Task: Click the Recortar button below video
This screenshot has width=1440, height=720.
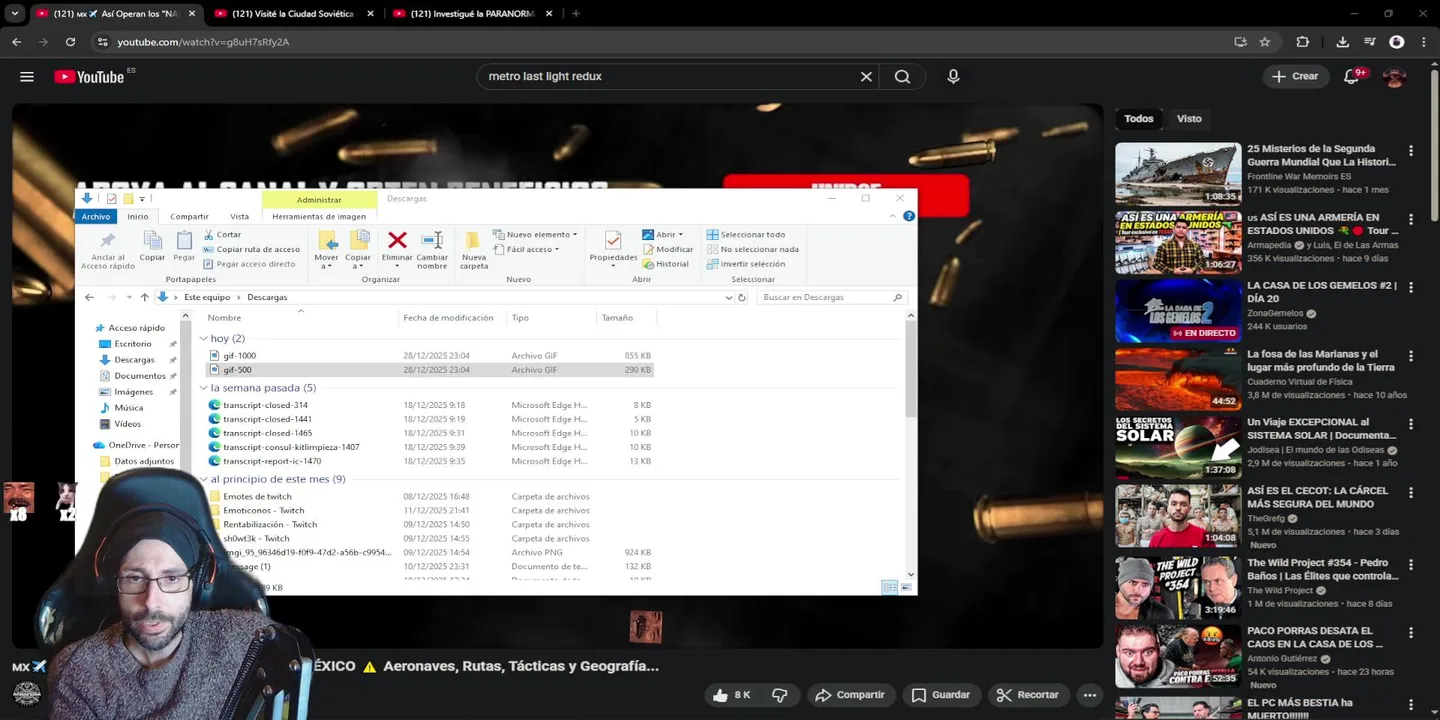Action: [1027, 695]
